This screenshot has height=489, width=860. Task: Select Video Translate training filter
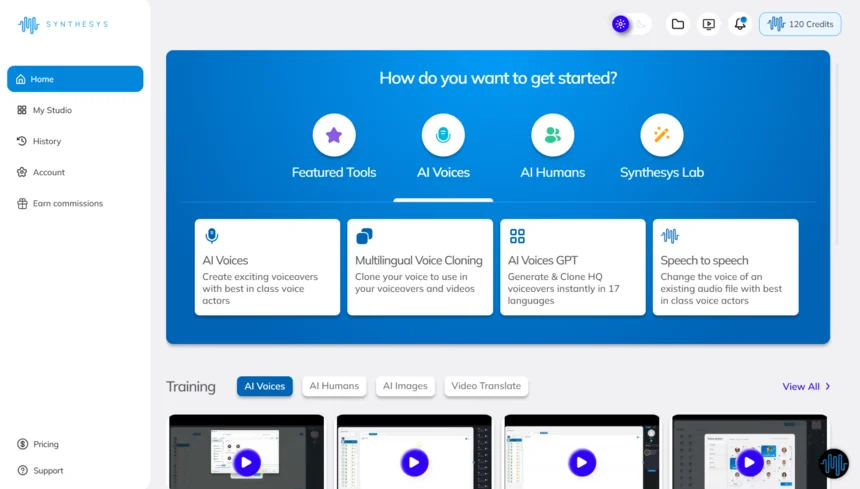[x=486, y=386]
